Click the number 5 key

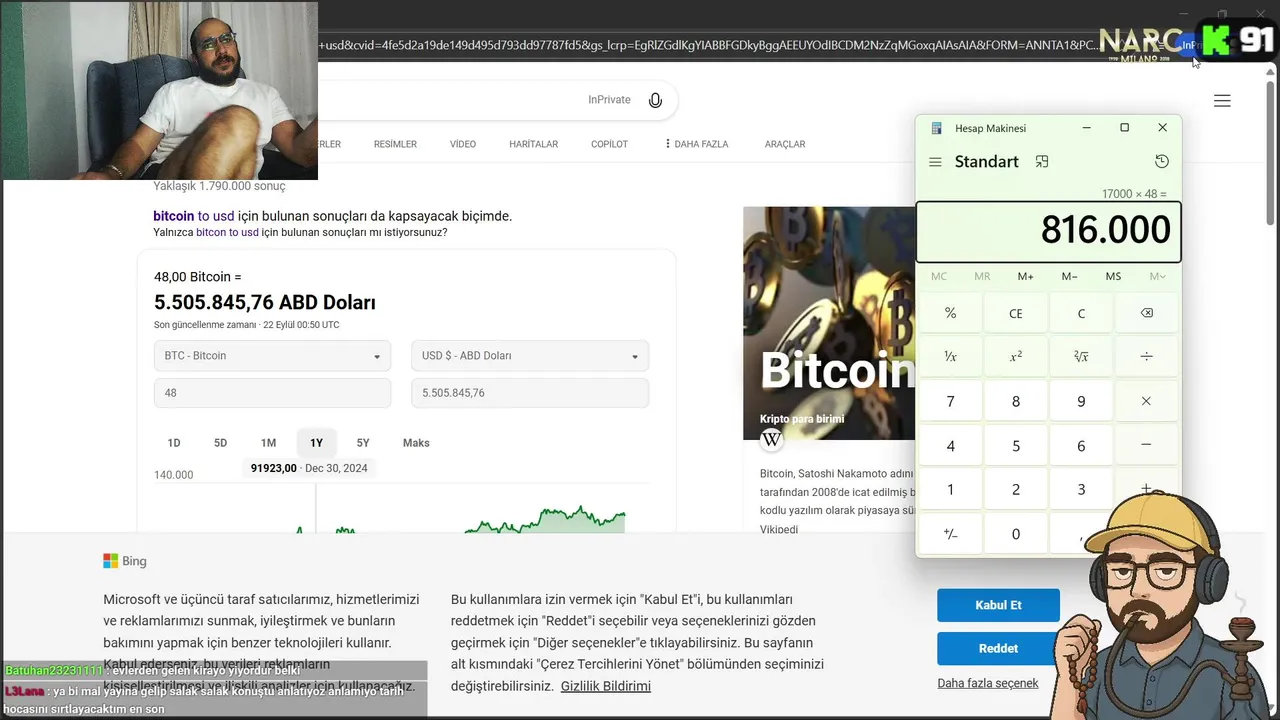1016,445
